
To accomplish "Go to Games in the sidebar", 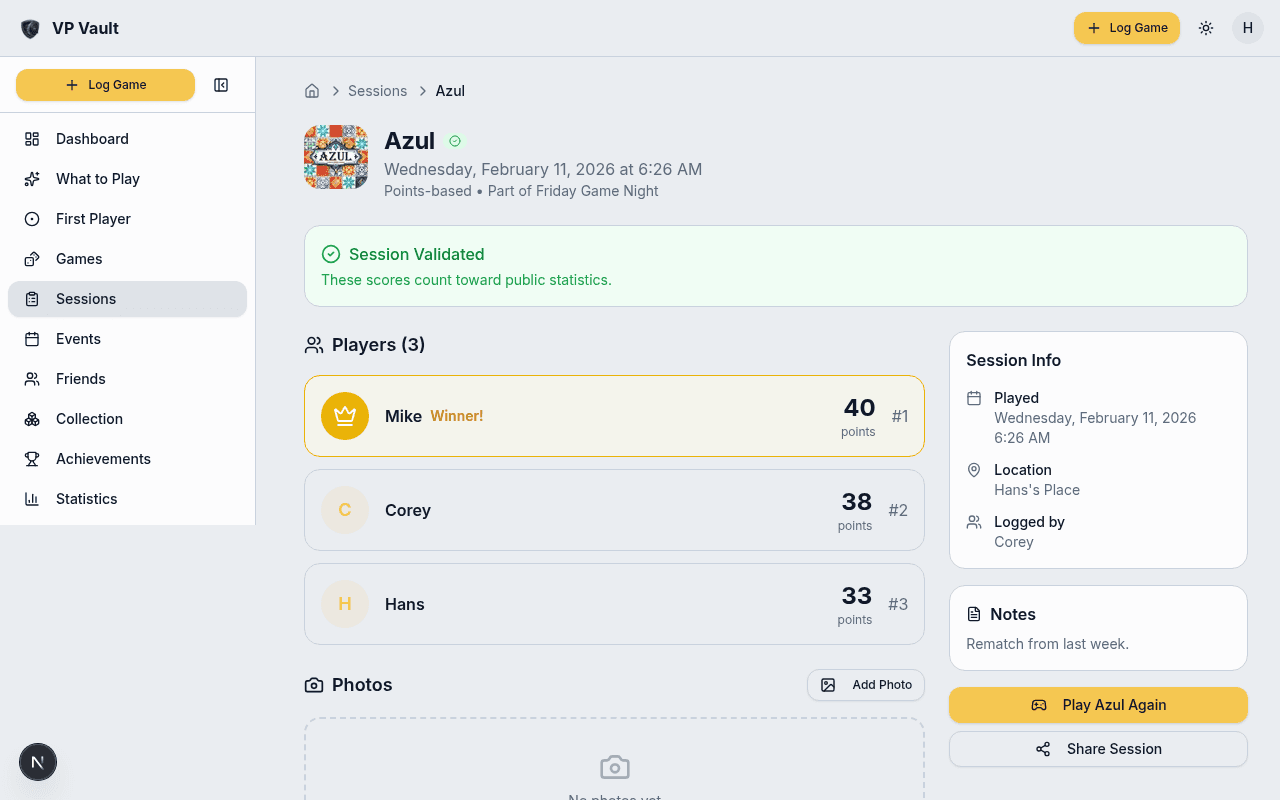I will click(79, 259).
